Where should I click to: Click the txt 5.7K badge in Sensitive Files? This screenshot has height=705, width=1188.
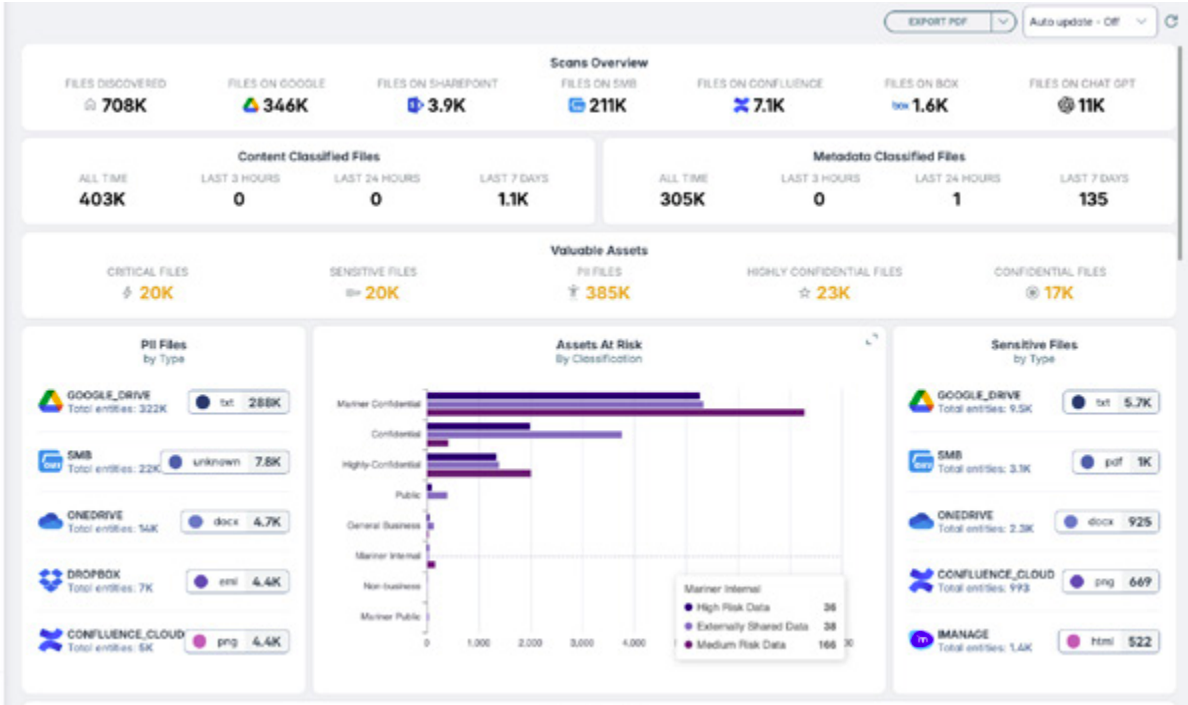pyautogui.click(x=1111, y=402)
